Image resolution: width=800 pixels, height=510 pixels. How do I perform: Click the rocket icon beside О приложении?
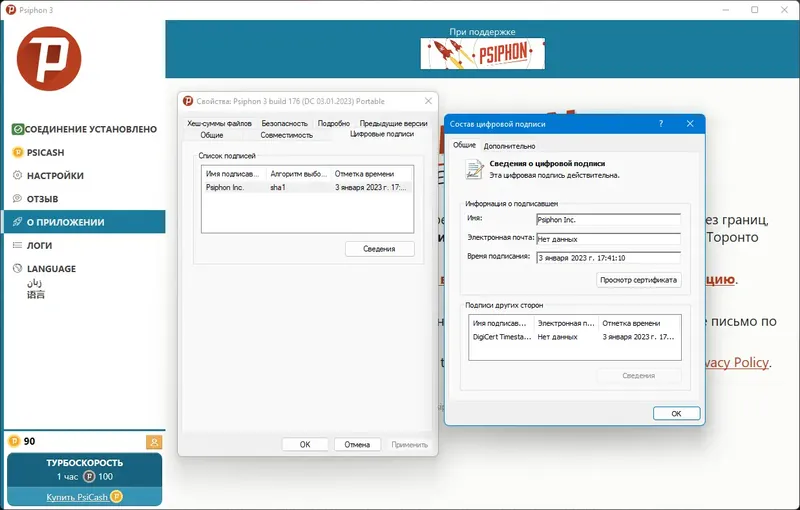[17, 222]
